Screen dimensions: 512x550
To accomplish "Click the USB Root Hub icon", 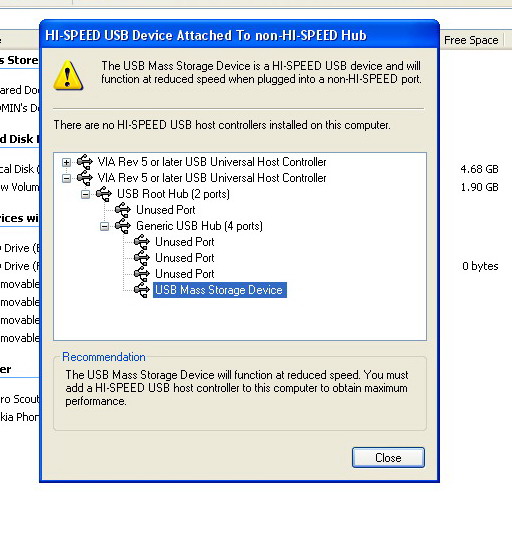I will [104, 194].
